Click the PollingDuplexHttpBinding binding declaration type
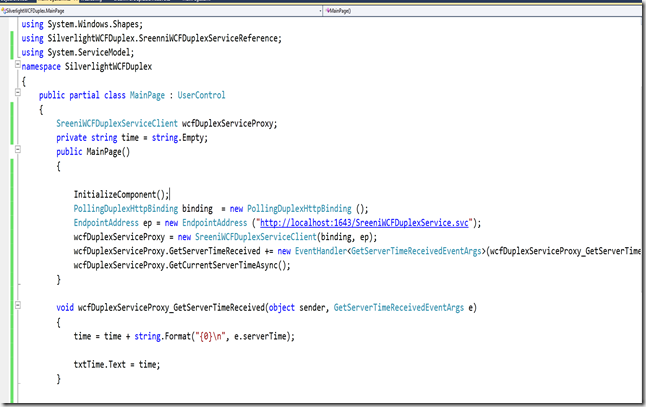646x407 pixels. [x=126, y=208]
